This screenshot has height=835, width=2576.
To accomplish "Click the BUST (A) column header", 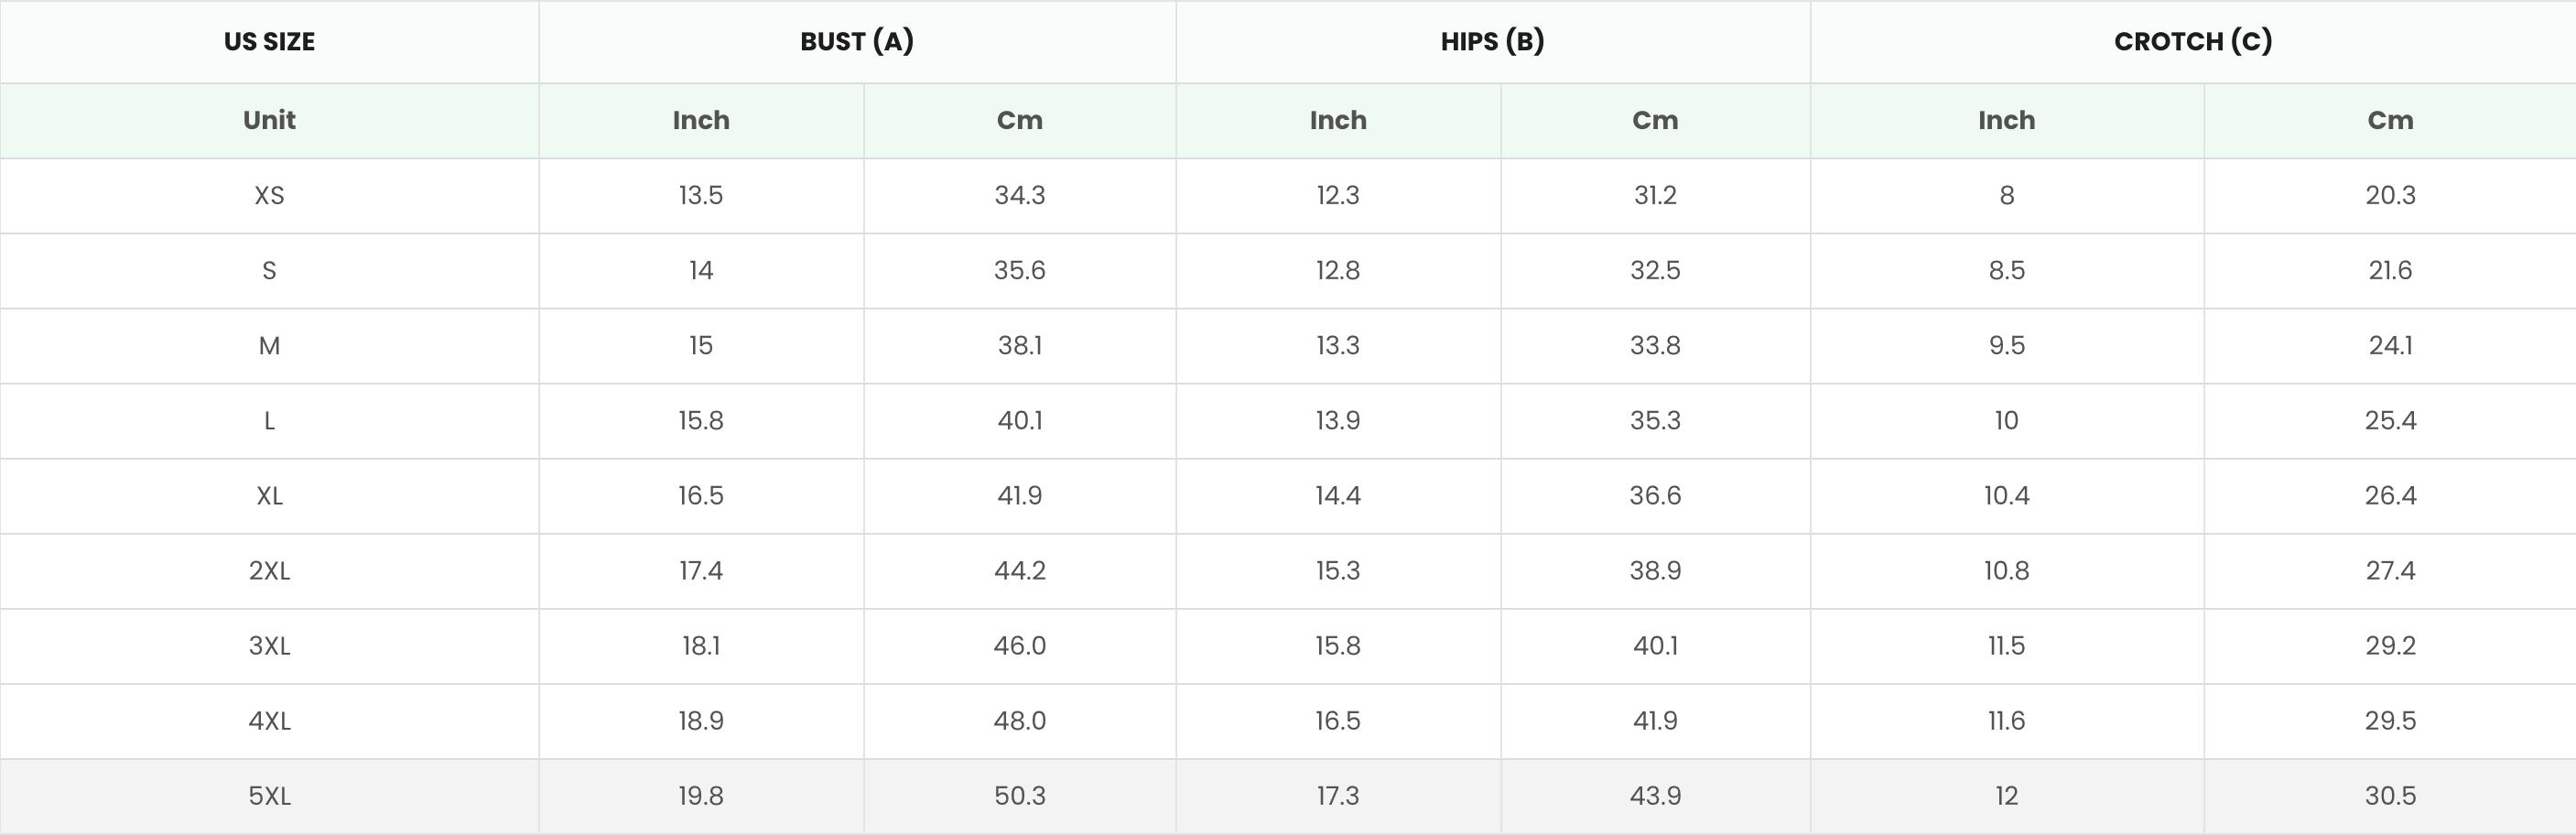I will (x=856, y=42).
